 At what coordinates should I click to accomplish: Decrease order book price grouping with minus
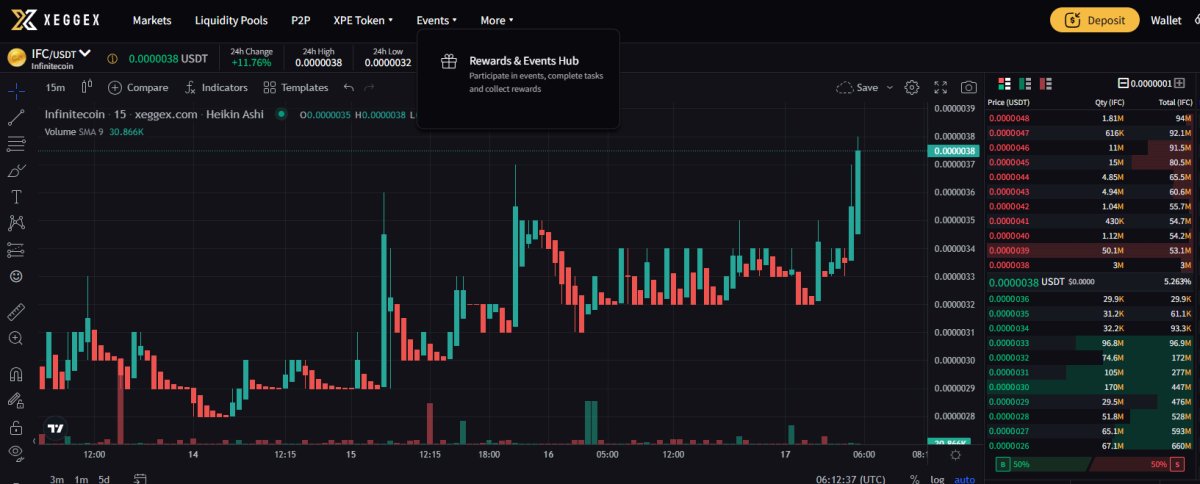click(1122, 84)
